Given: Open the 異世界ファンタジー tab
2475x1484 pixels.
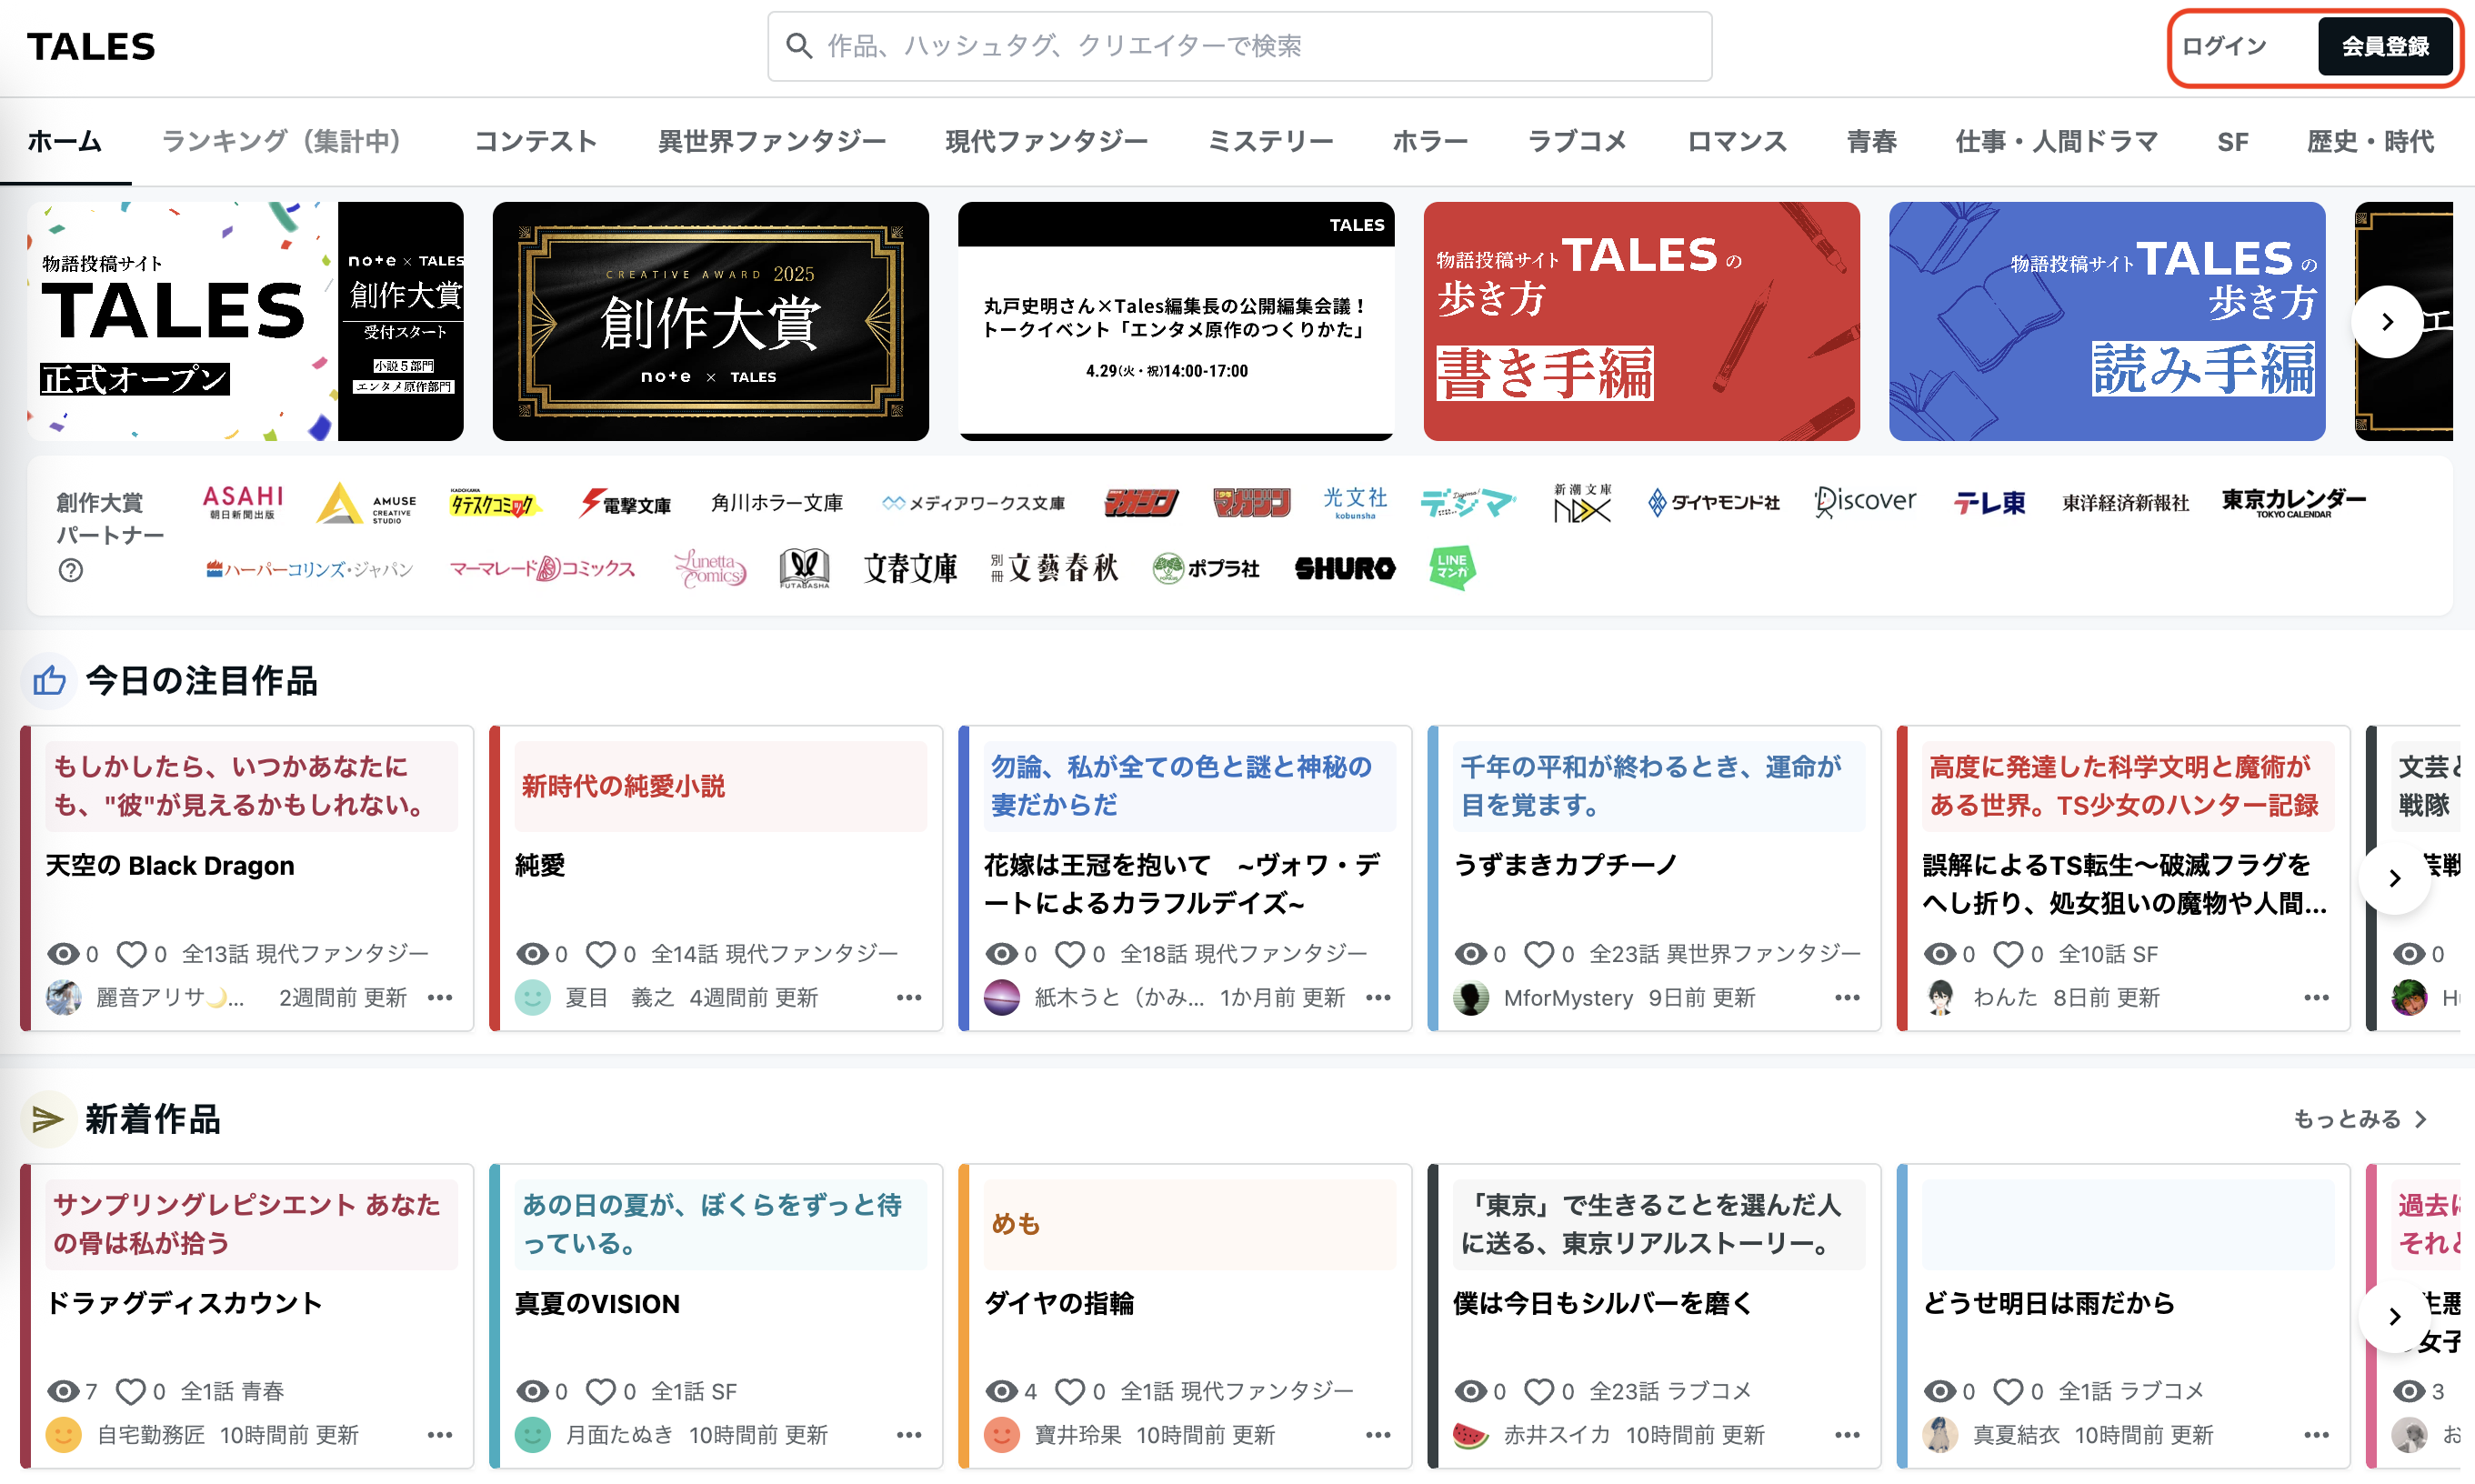Looking at the screenshot, I should click(771, 142).
